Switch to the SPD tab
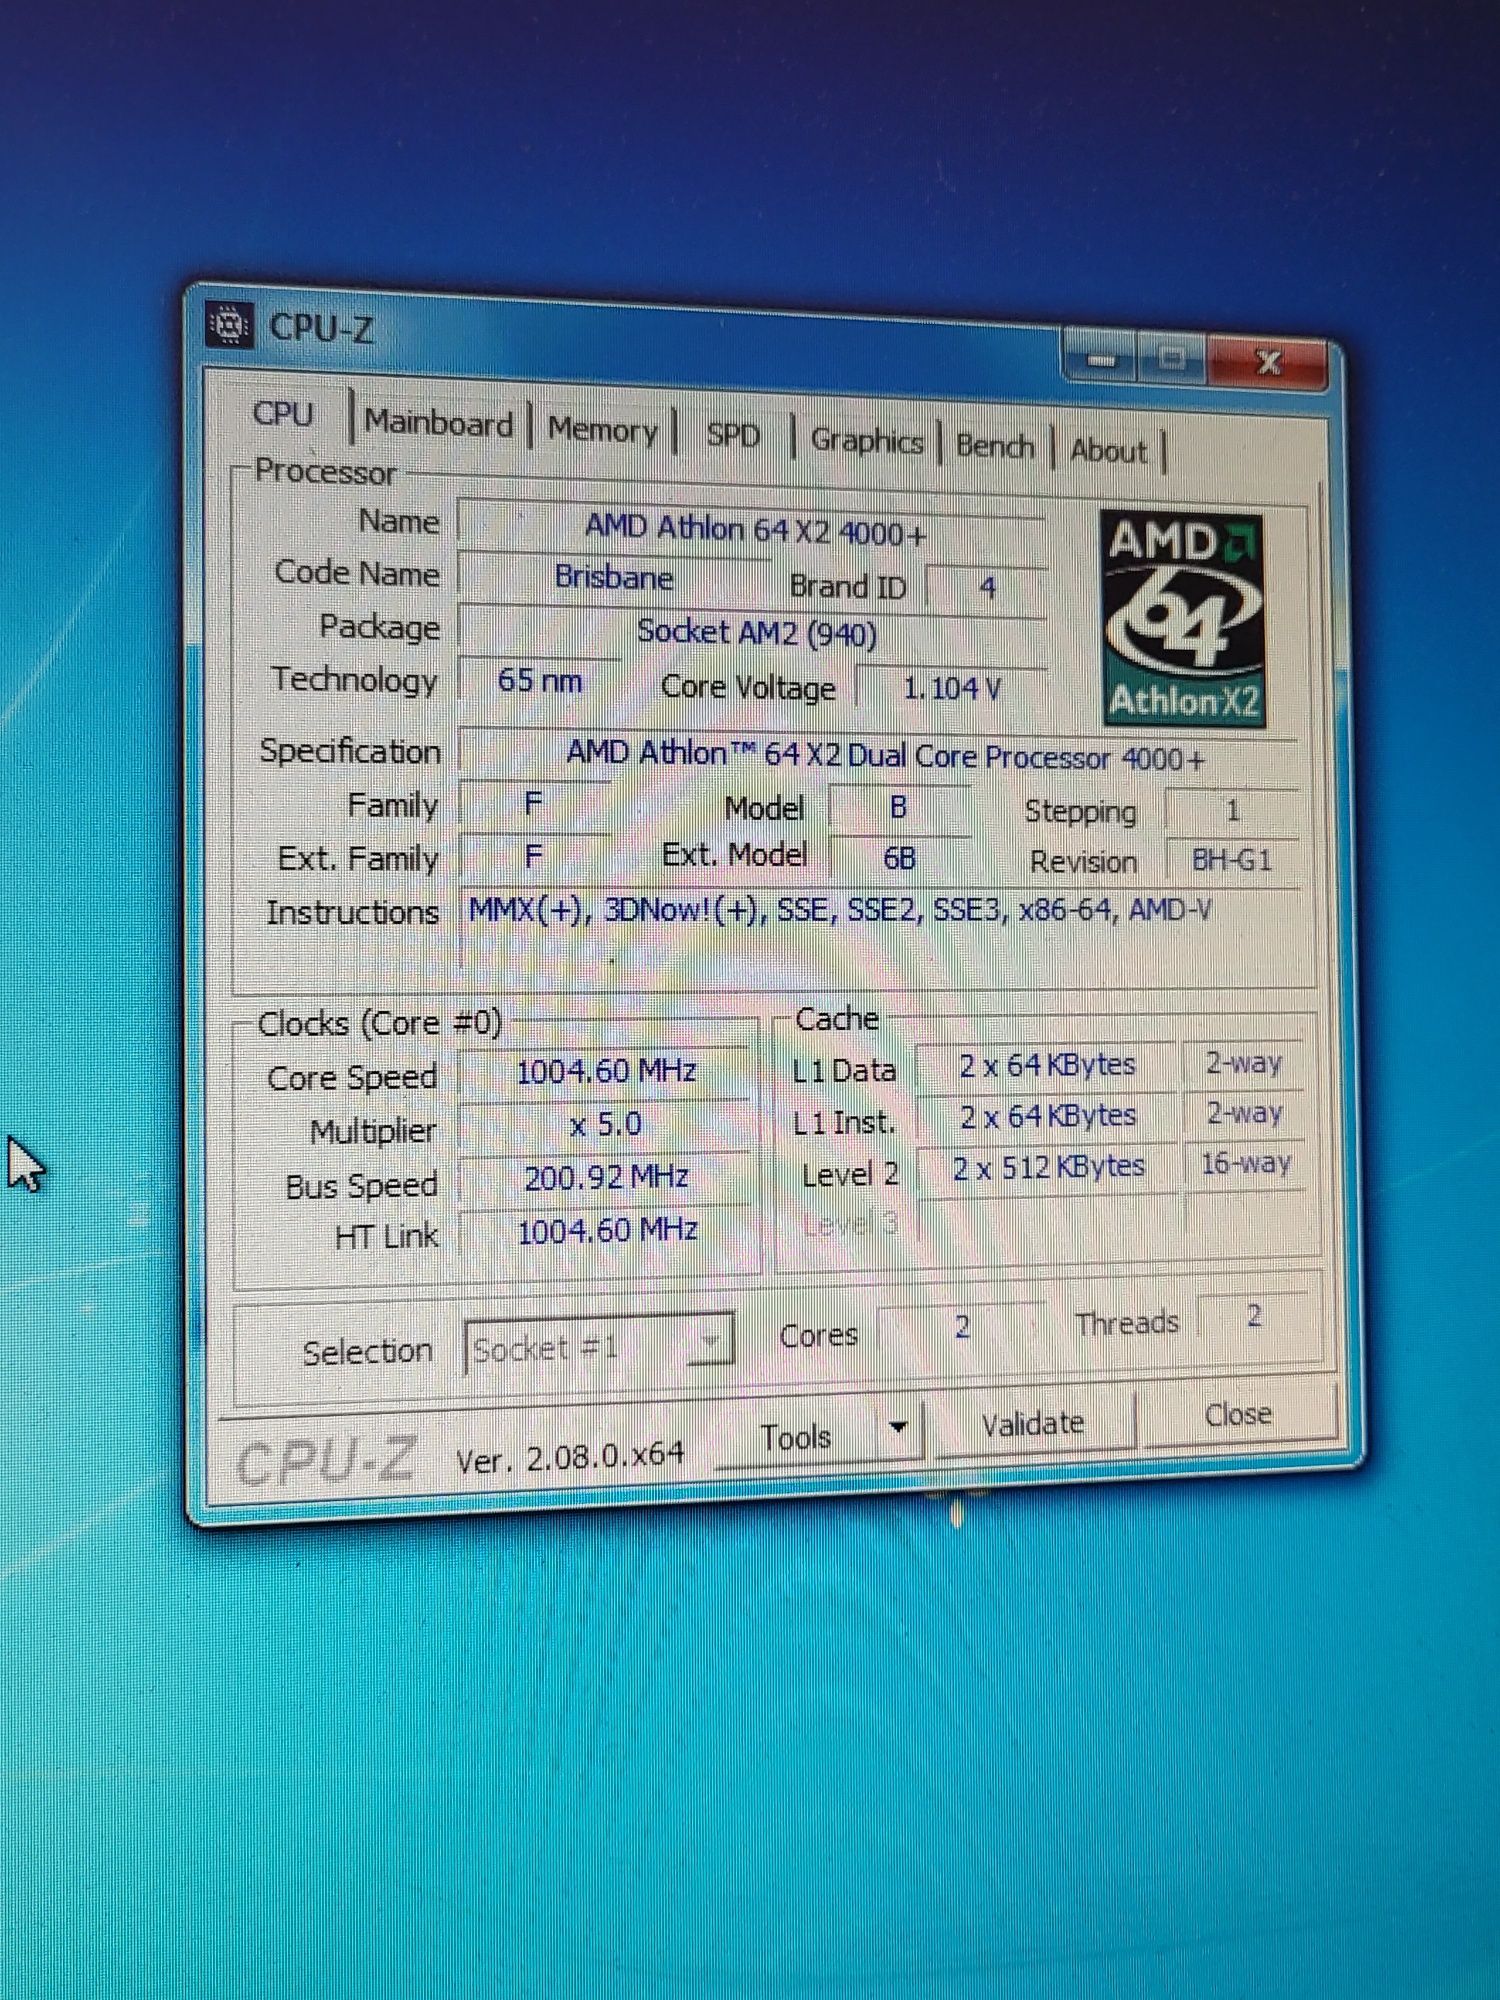 [733, 435]
